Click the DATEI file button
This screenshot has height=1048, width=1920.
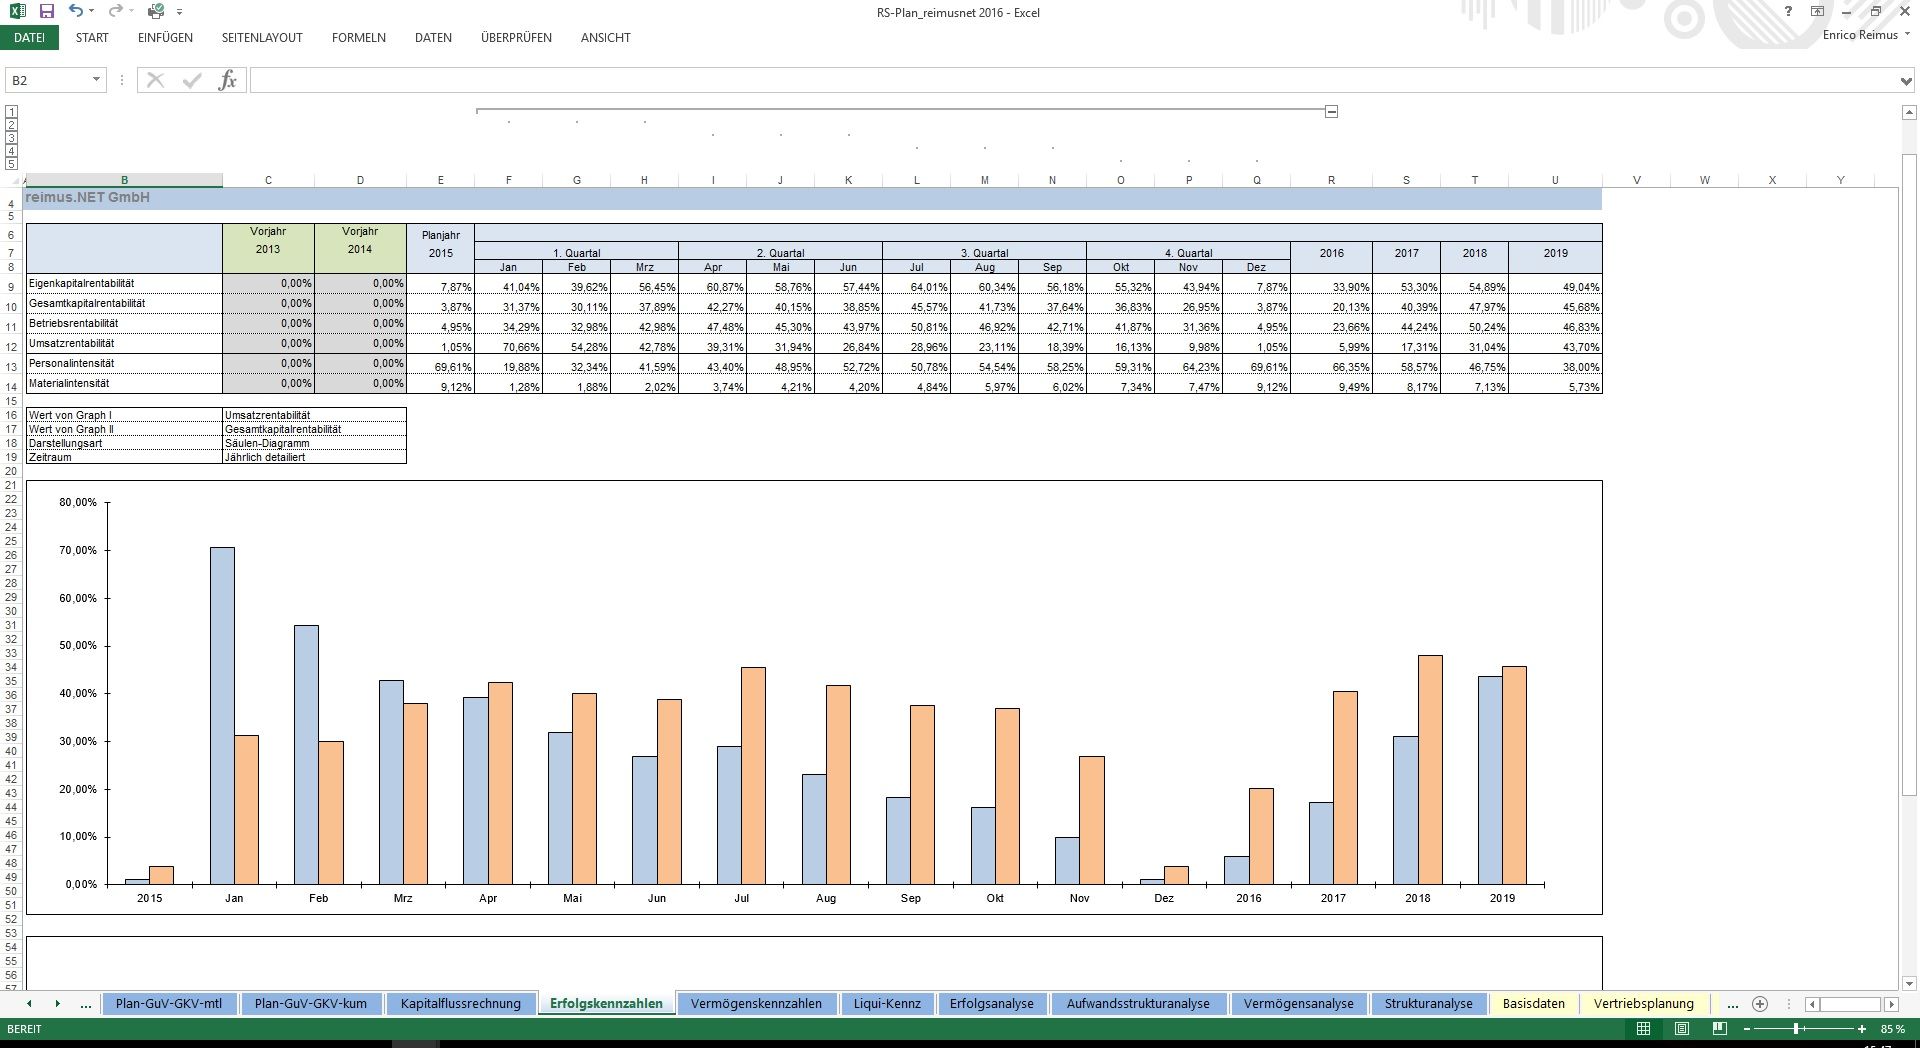click(x=29, y=37)
